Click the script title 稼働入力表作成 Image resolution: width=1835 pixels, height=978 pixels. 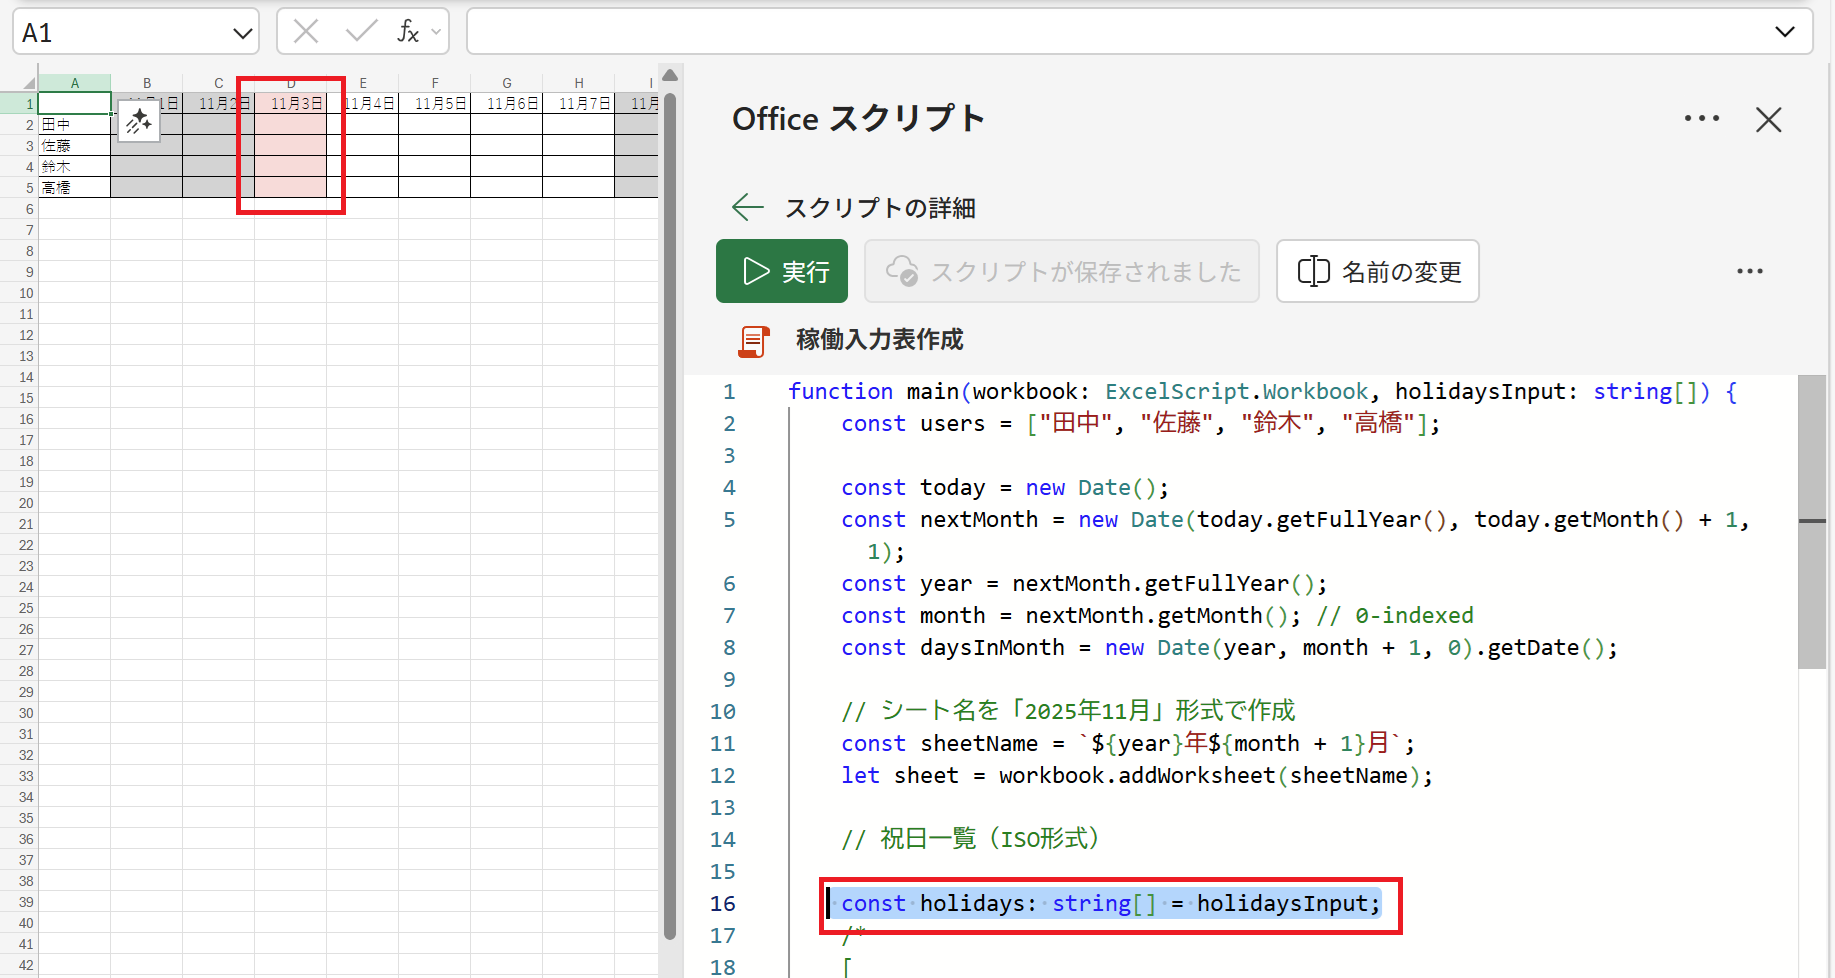[880, 340]
